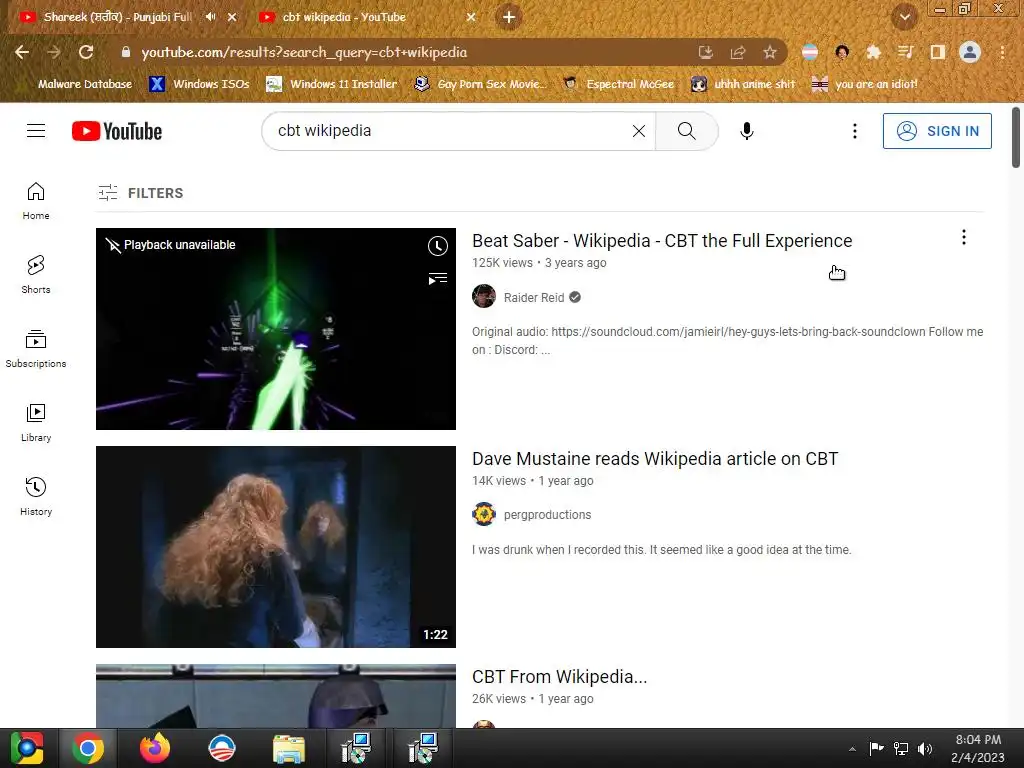Open Chrome from the taskbar

88,748
